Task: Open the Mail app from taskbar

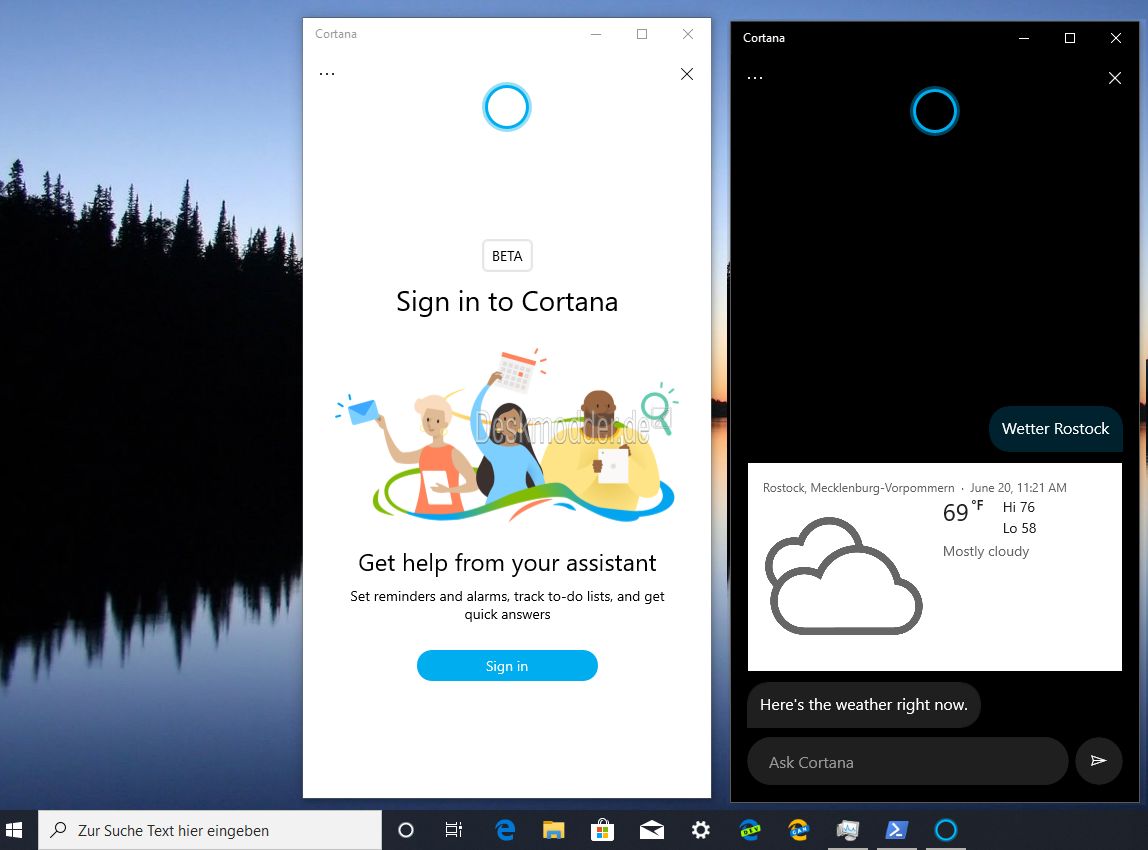Action: [652, 830]
